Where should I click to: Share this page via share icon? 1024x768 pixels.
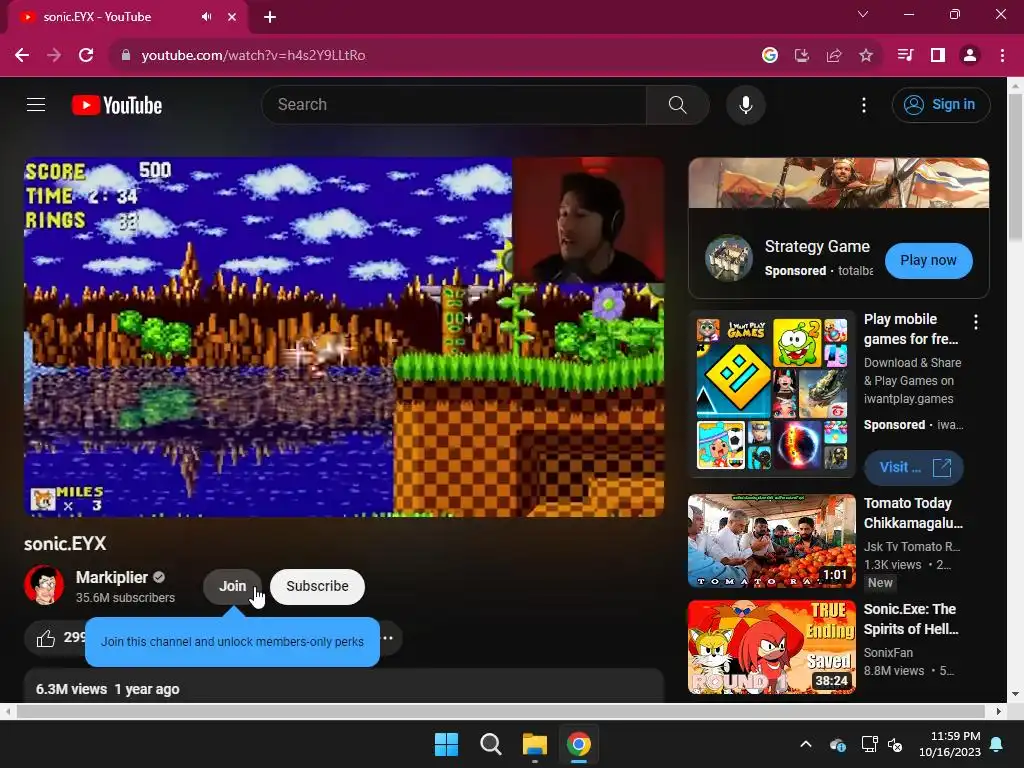click(x=834, y=56)
